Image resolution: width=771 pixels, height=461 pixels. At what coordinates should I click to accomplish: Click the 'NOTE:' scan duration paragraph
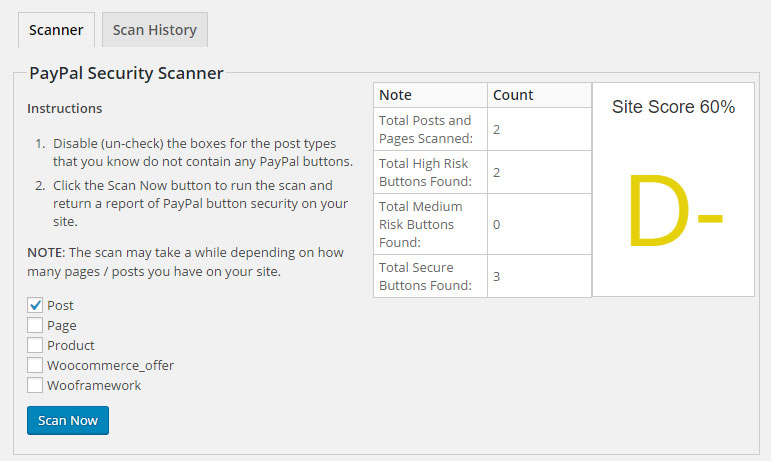(x=185, y=262)
